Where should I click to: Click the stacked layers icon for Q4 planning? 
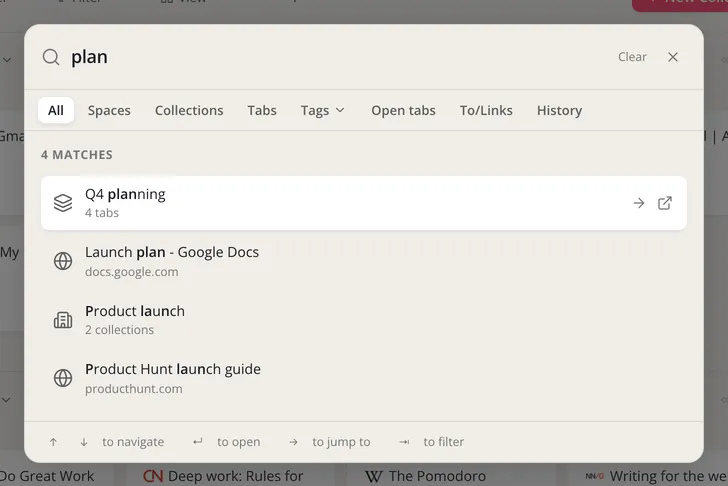[x=63, y=203]
